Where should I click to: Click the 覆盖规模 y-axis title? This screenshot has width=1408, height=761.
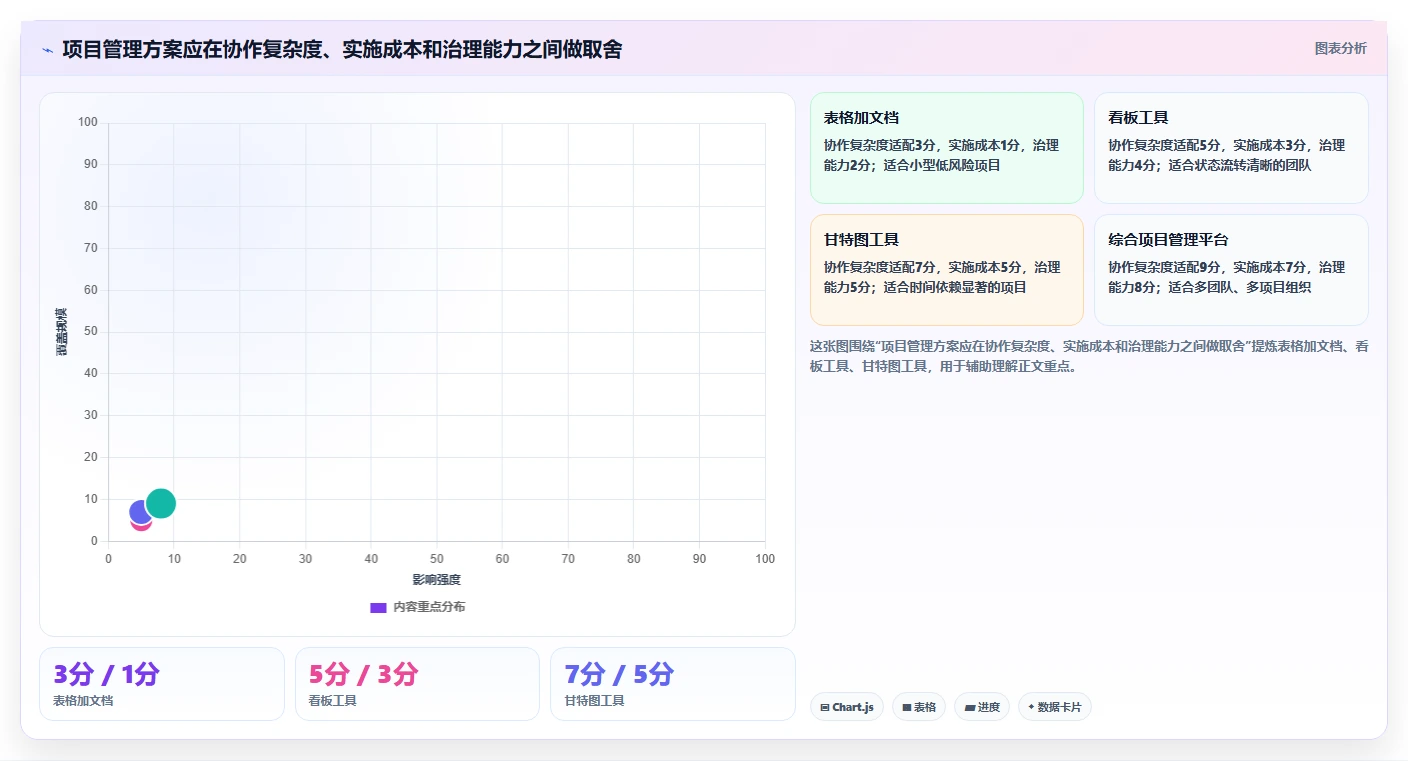point(62,332)
